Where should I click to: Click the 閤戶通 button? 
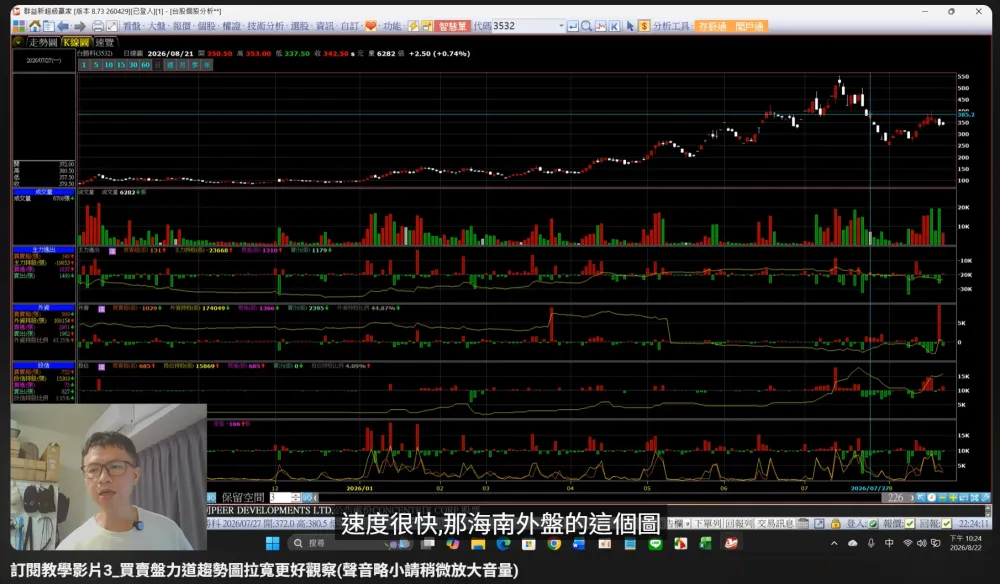(x=749, y=26)
